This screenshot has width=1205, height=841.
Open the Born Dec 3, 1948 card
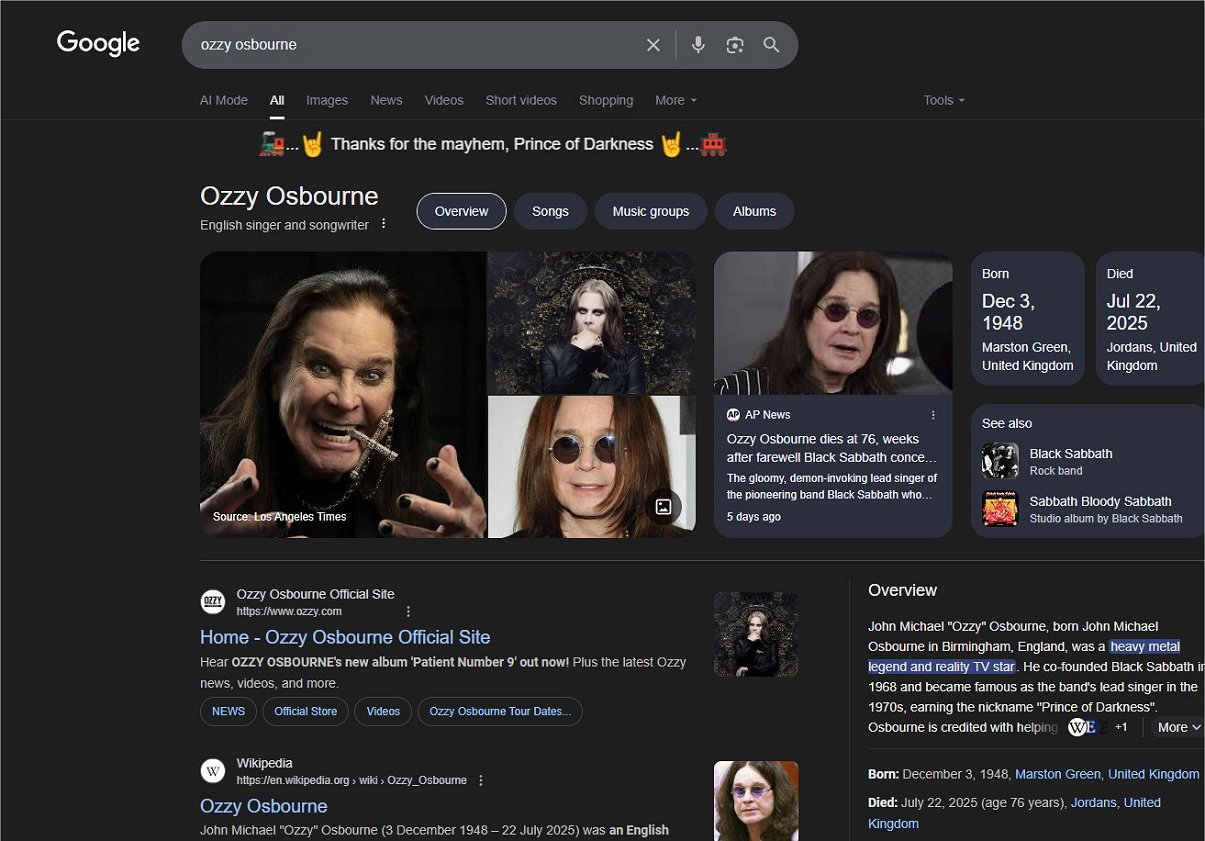(1028, 319)
